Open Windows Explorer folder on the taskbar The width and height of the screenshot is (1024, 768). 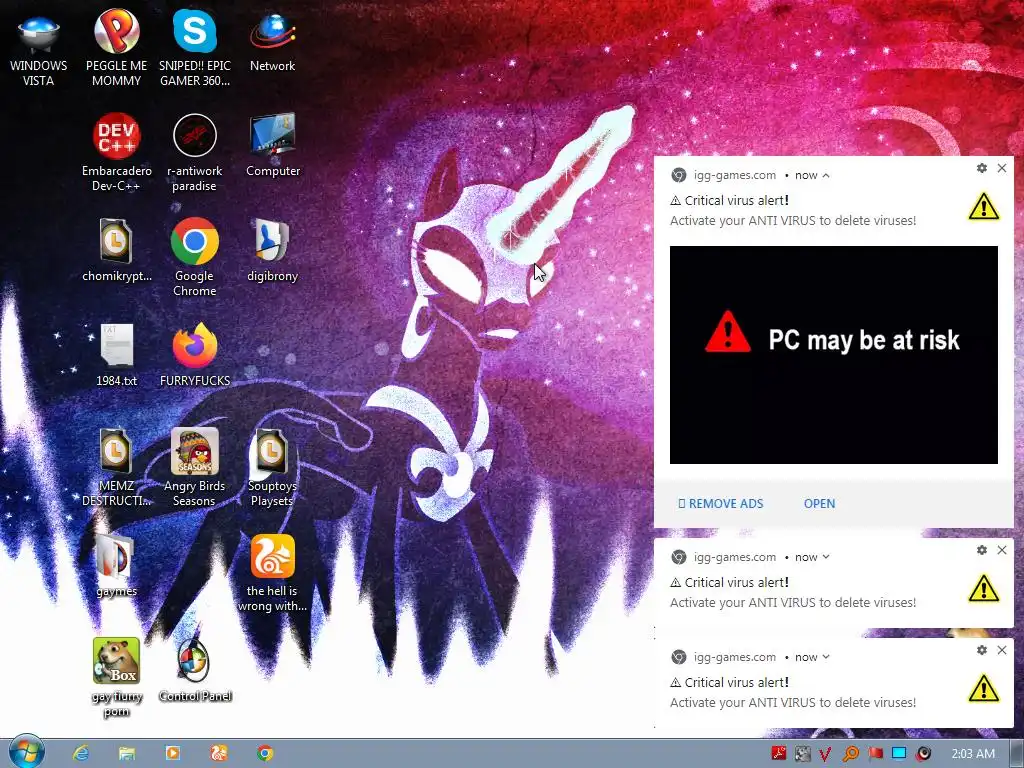(x=127, y=753)
